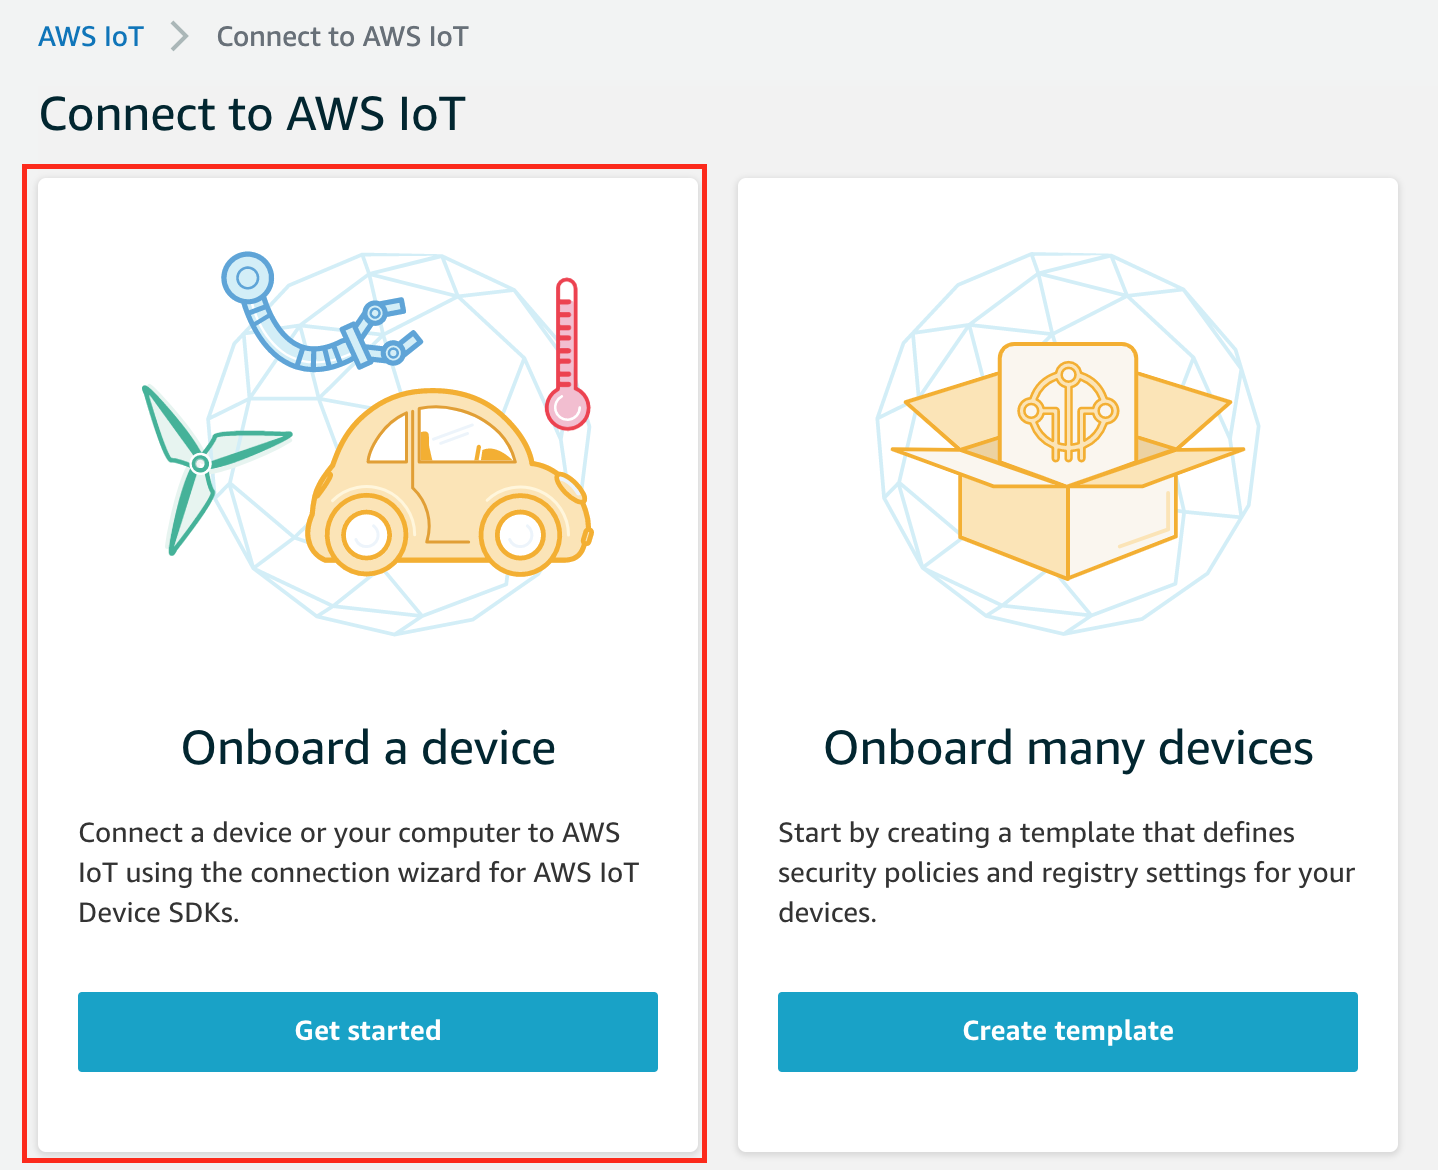Click the car's front wheel
1438x1170 pixels.
pos(520,535)
